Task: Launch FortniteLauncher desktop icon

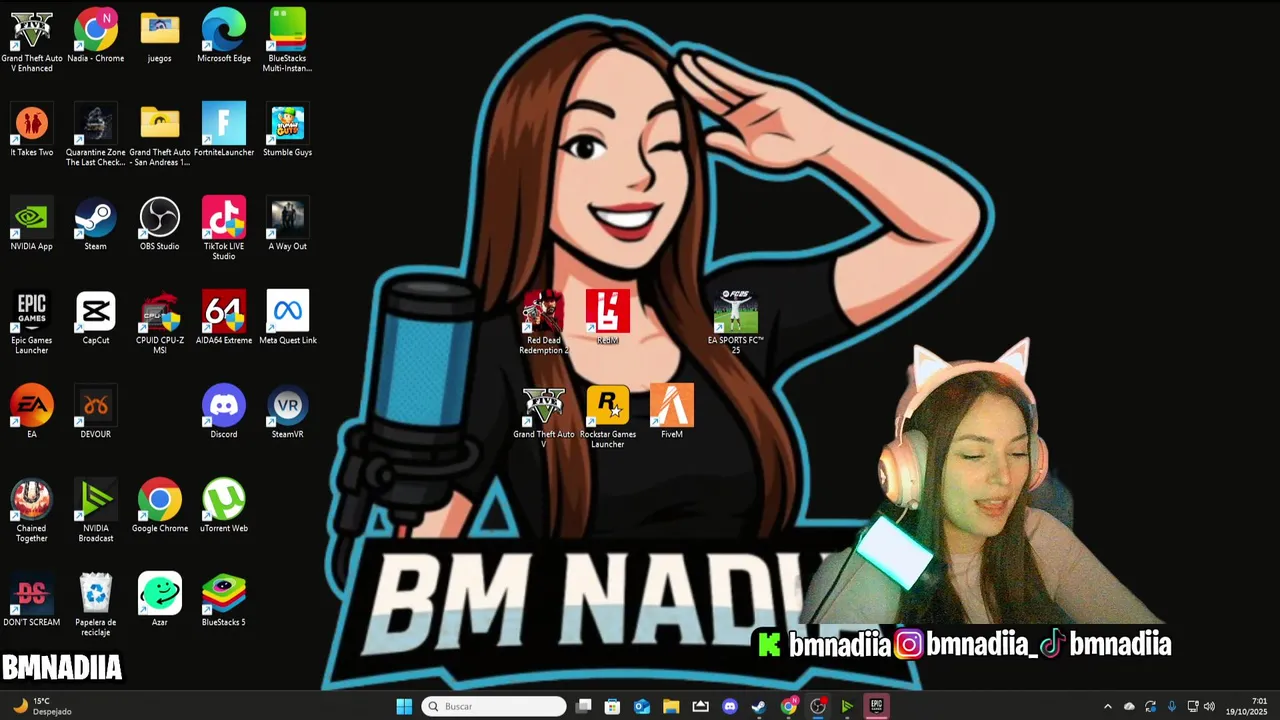Action: (224, 130)
